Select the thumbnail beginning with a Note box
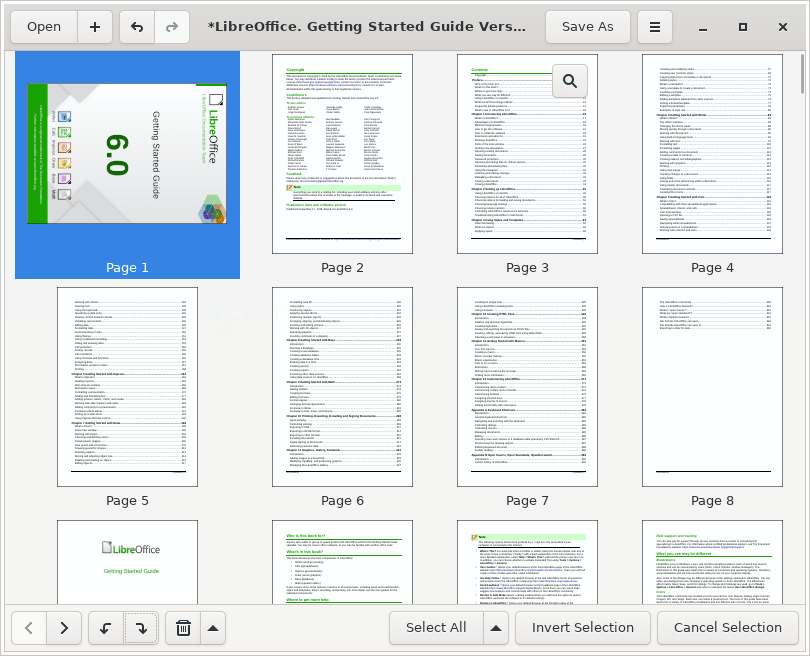The height and width of the screenshot is (656, 810). (527, 562)
